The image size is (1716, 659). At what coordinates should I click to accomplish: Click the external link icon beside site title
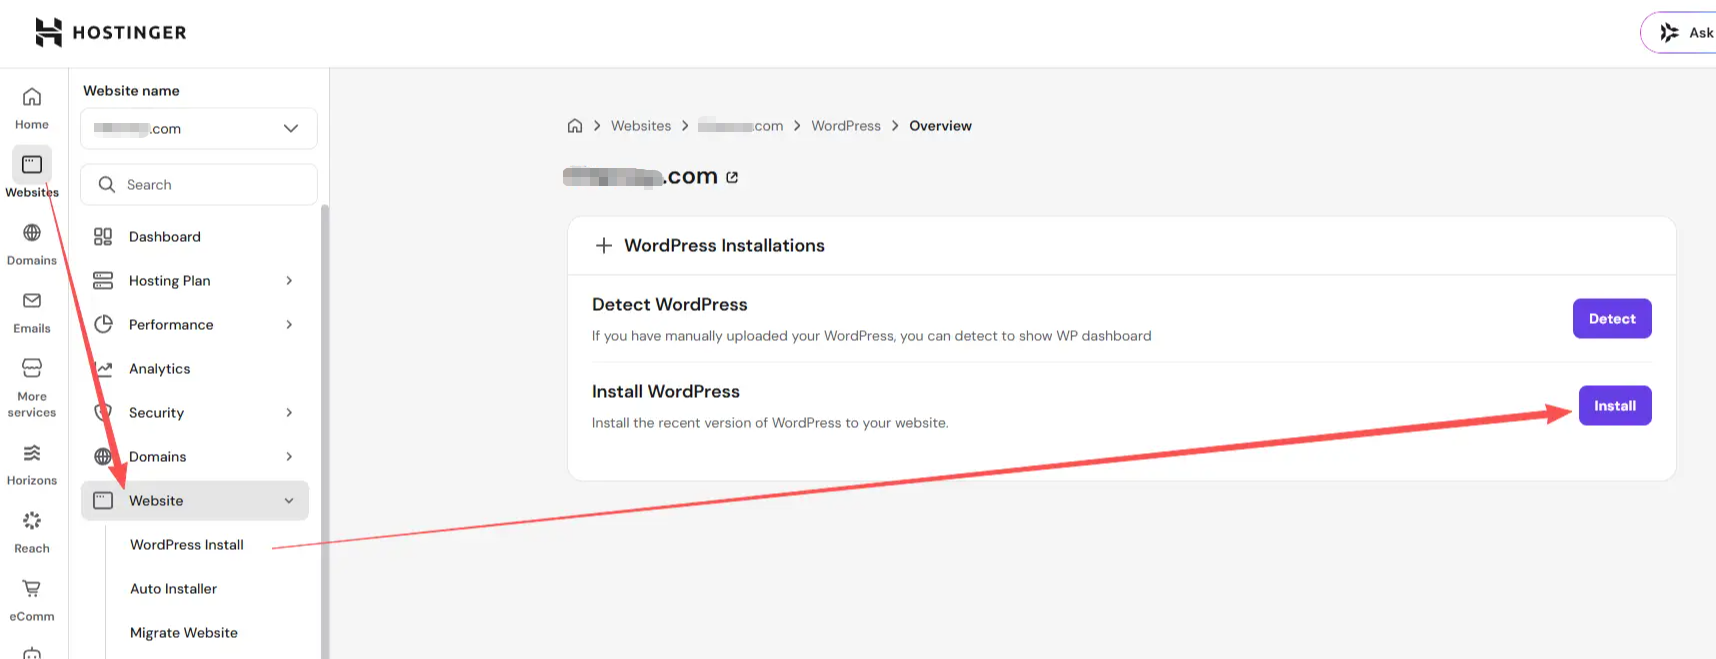pyautogui.click(x=732, y=177)
